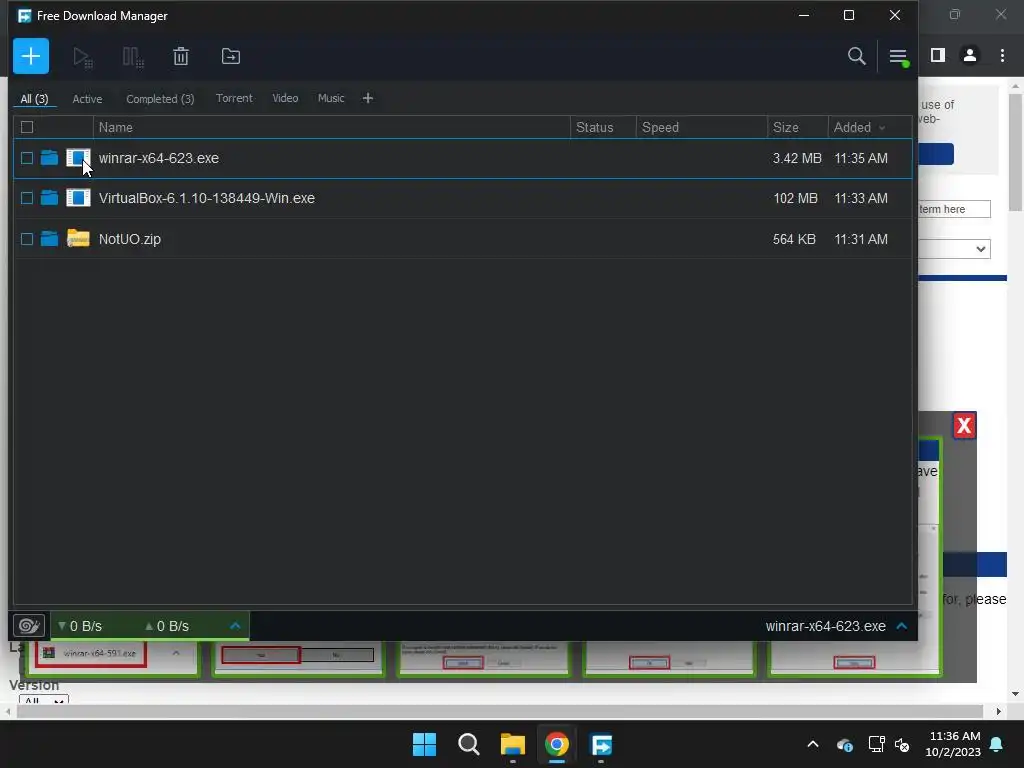Open Windows Start menu
Viewport: 1024px width, 768px height.
coord(424,744)
